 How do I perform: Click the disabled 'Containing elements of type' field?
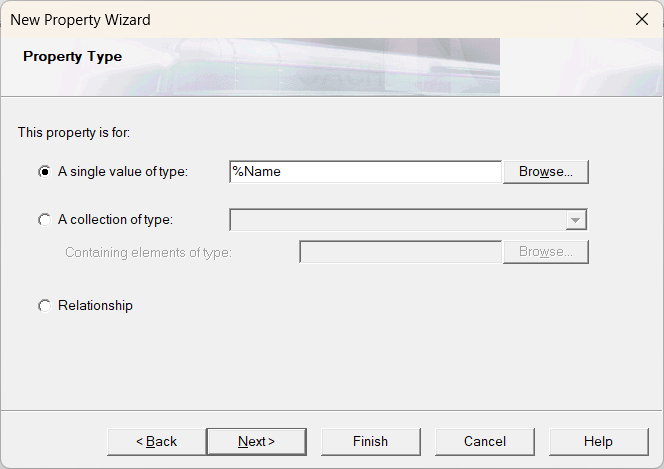coord(401,252)
